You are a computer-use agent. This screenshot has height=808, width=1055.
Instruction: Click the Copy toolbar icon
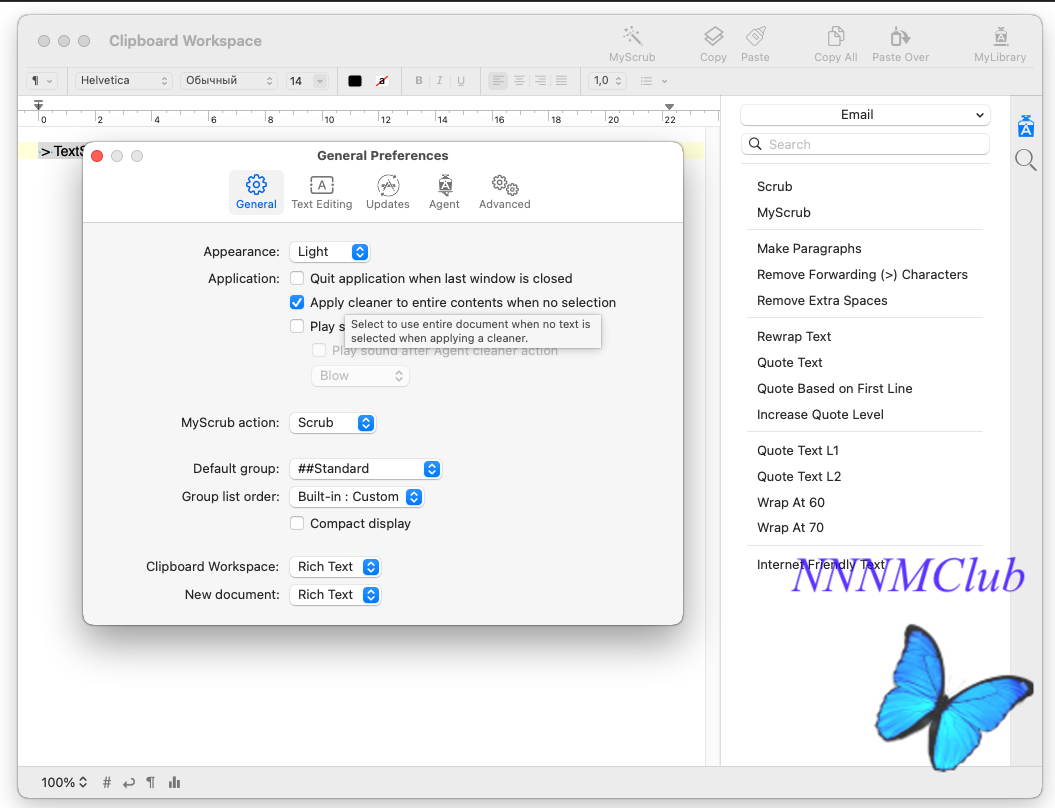[713, 44]
